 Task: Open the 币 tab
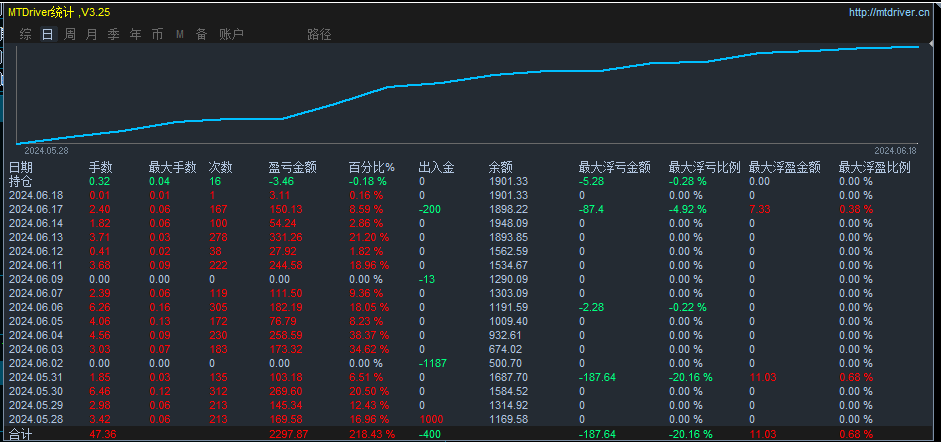tap(157, 34)
